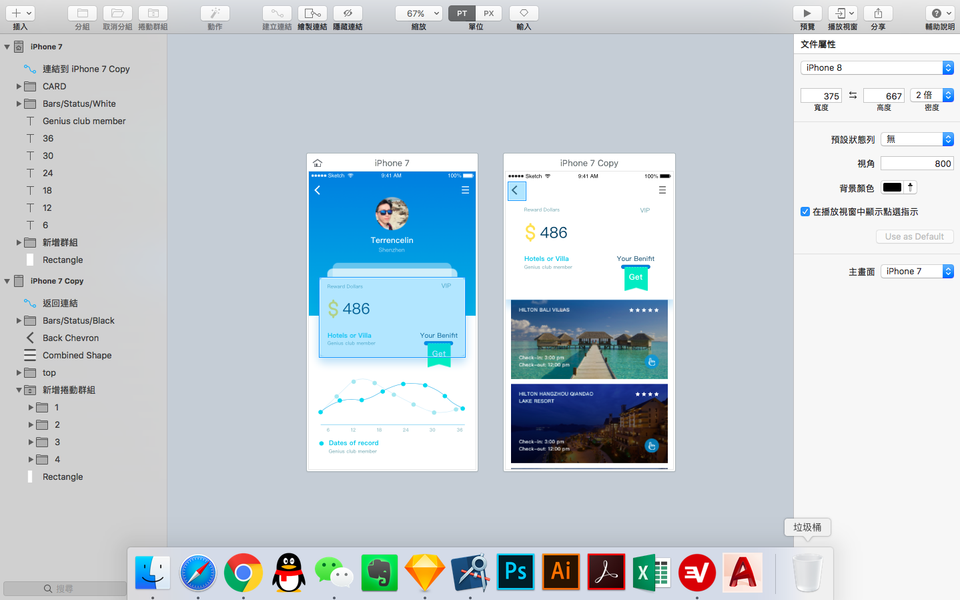Open Google Chrome from the dock
This screenshot has height=600, width=960.
point(243,573)
